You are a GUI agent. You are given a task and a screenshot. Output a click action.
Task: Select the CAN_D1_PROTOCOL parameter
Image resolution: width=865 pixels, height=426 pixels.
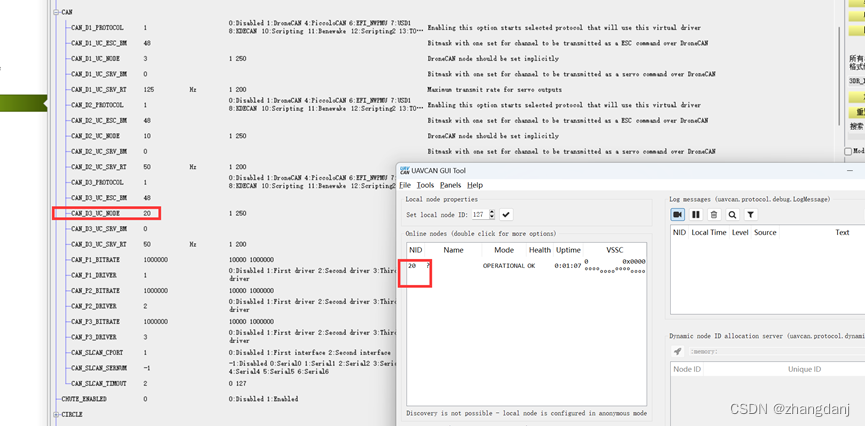[x=97, y=28]
